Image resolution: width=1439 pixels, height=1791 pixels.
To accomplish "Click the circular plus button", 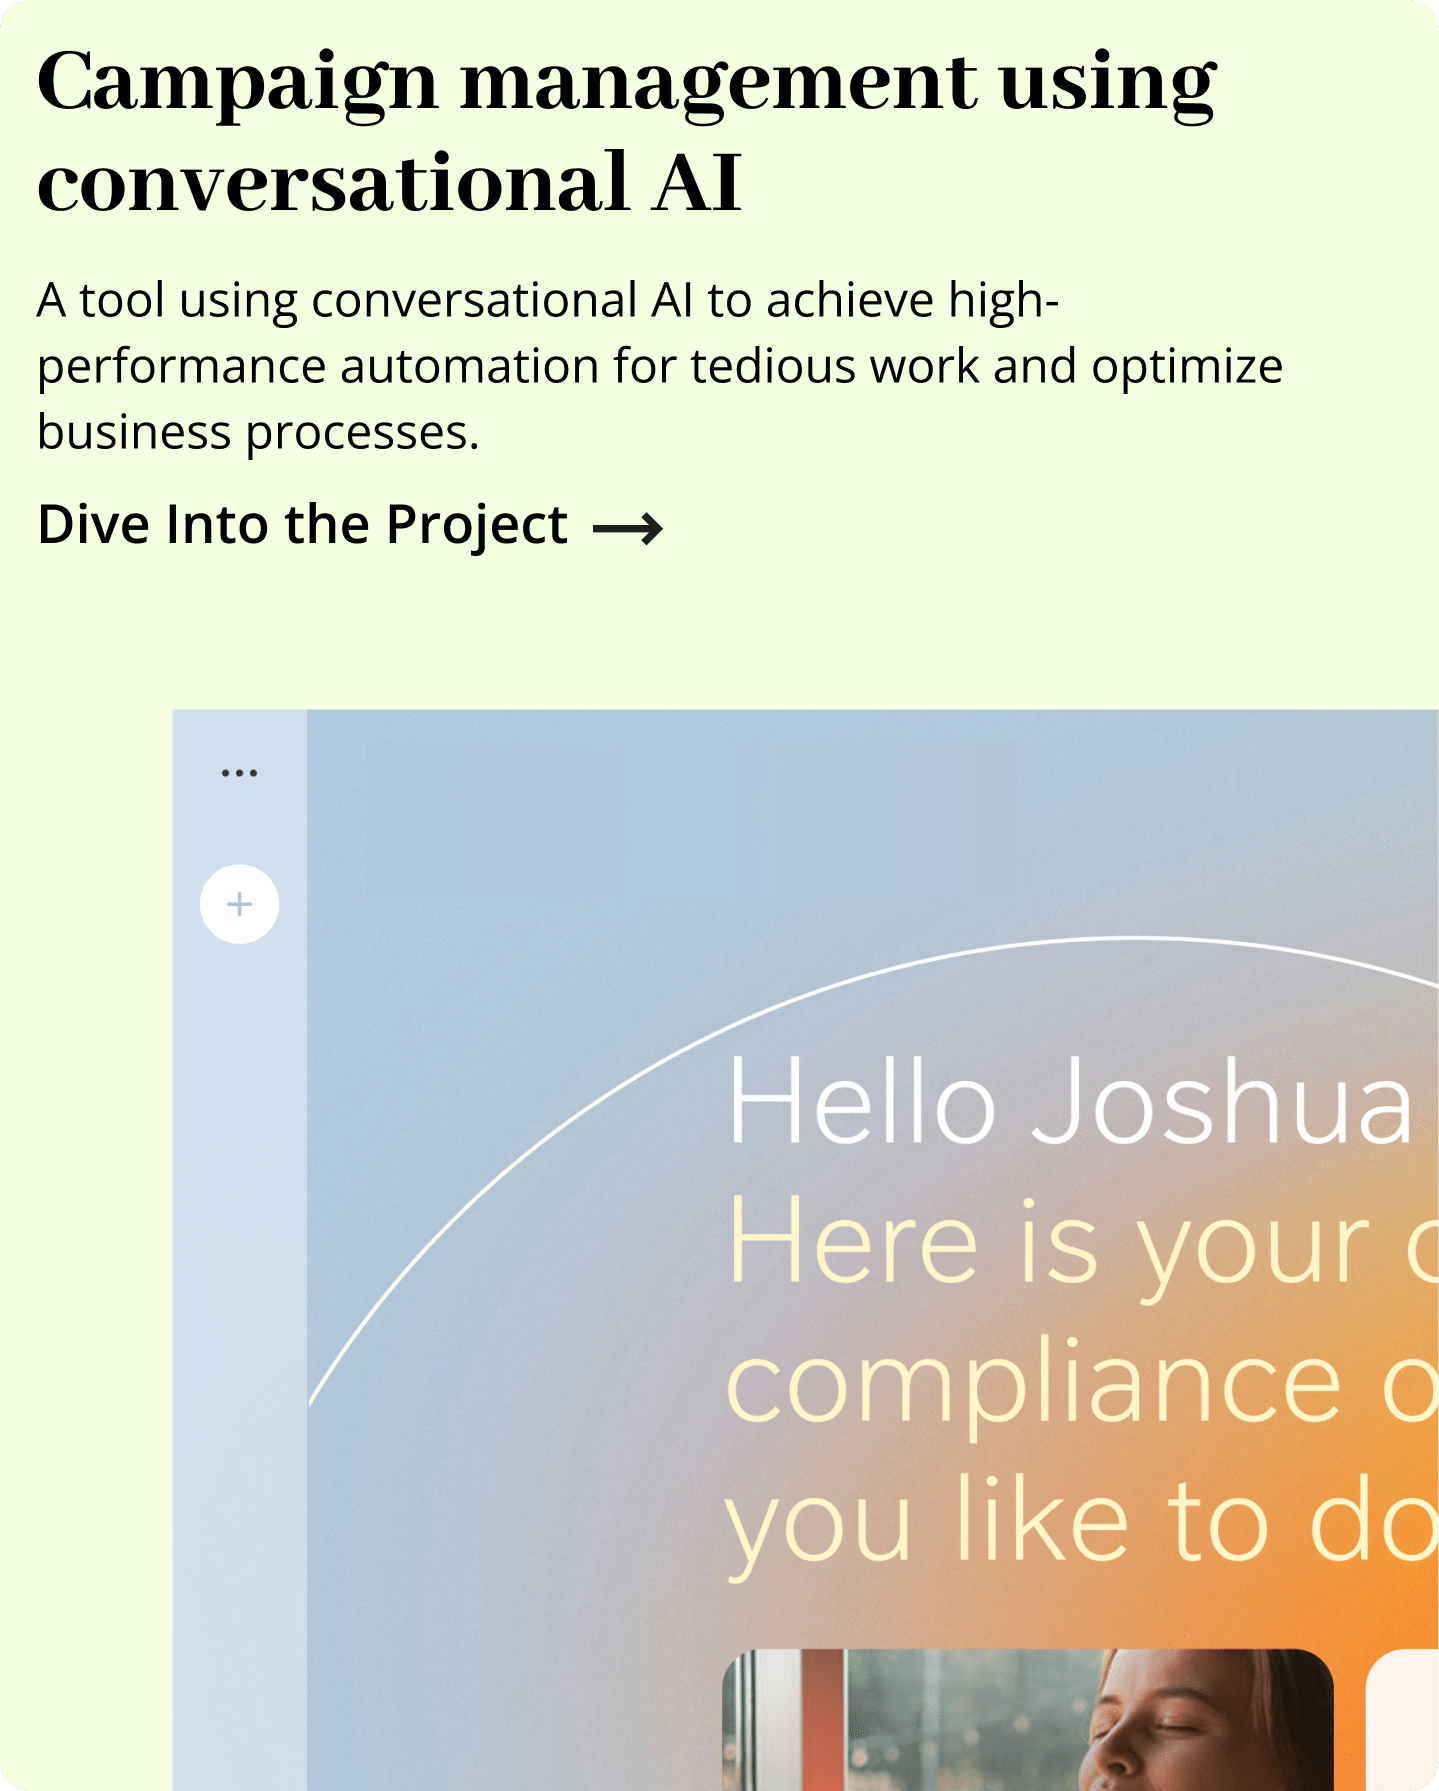I will pyautogui.click(x=239, y=904).
